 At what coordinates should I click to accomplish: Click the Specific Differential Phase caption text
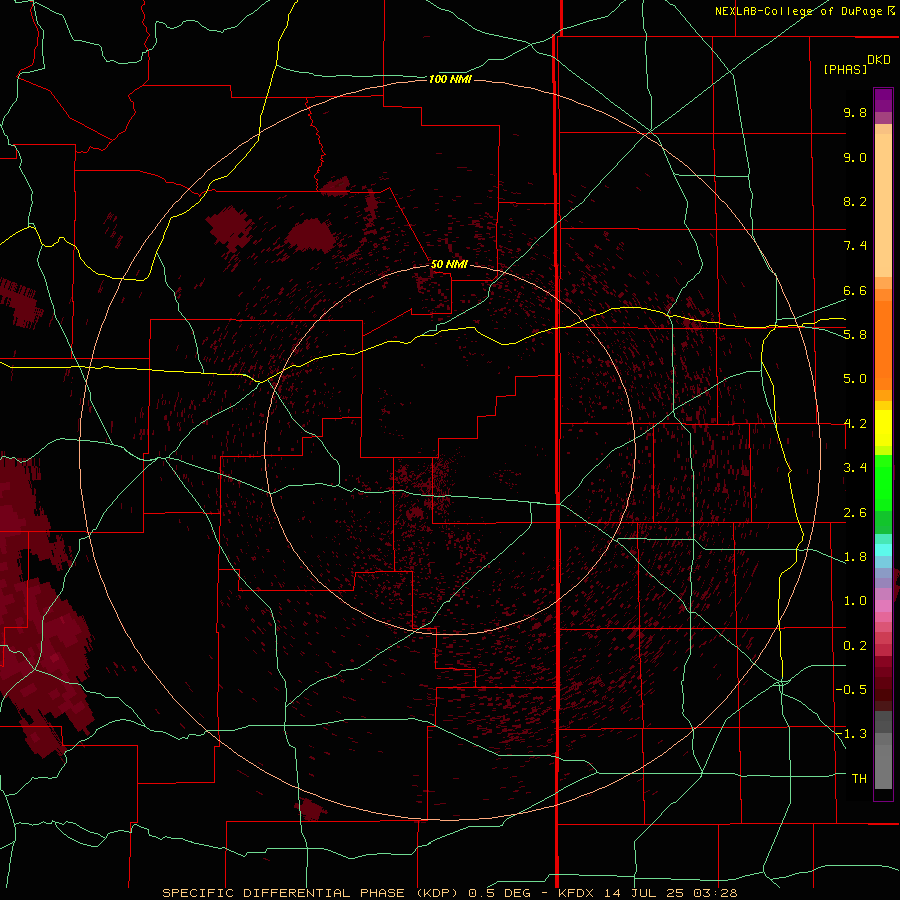(x=312, y=893)
